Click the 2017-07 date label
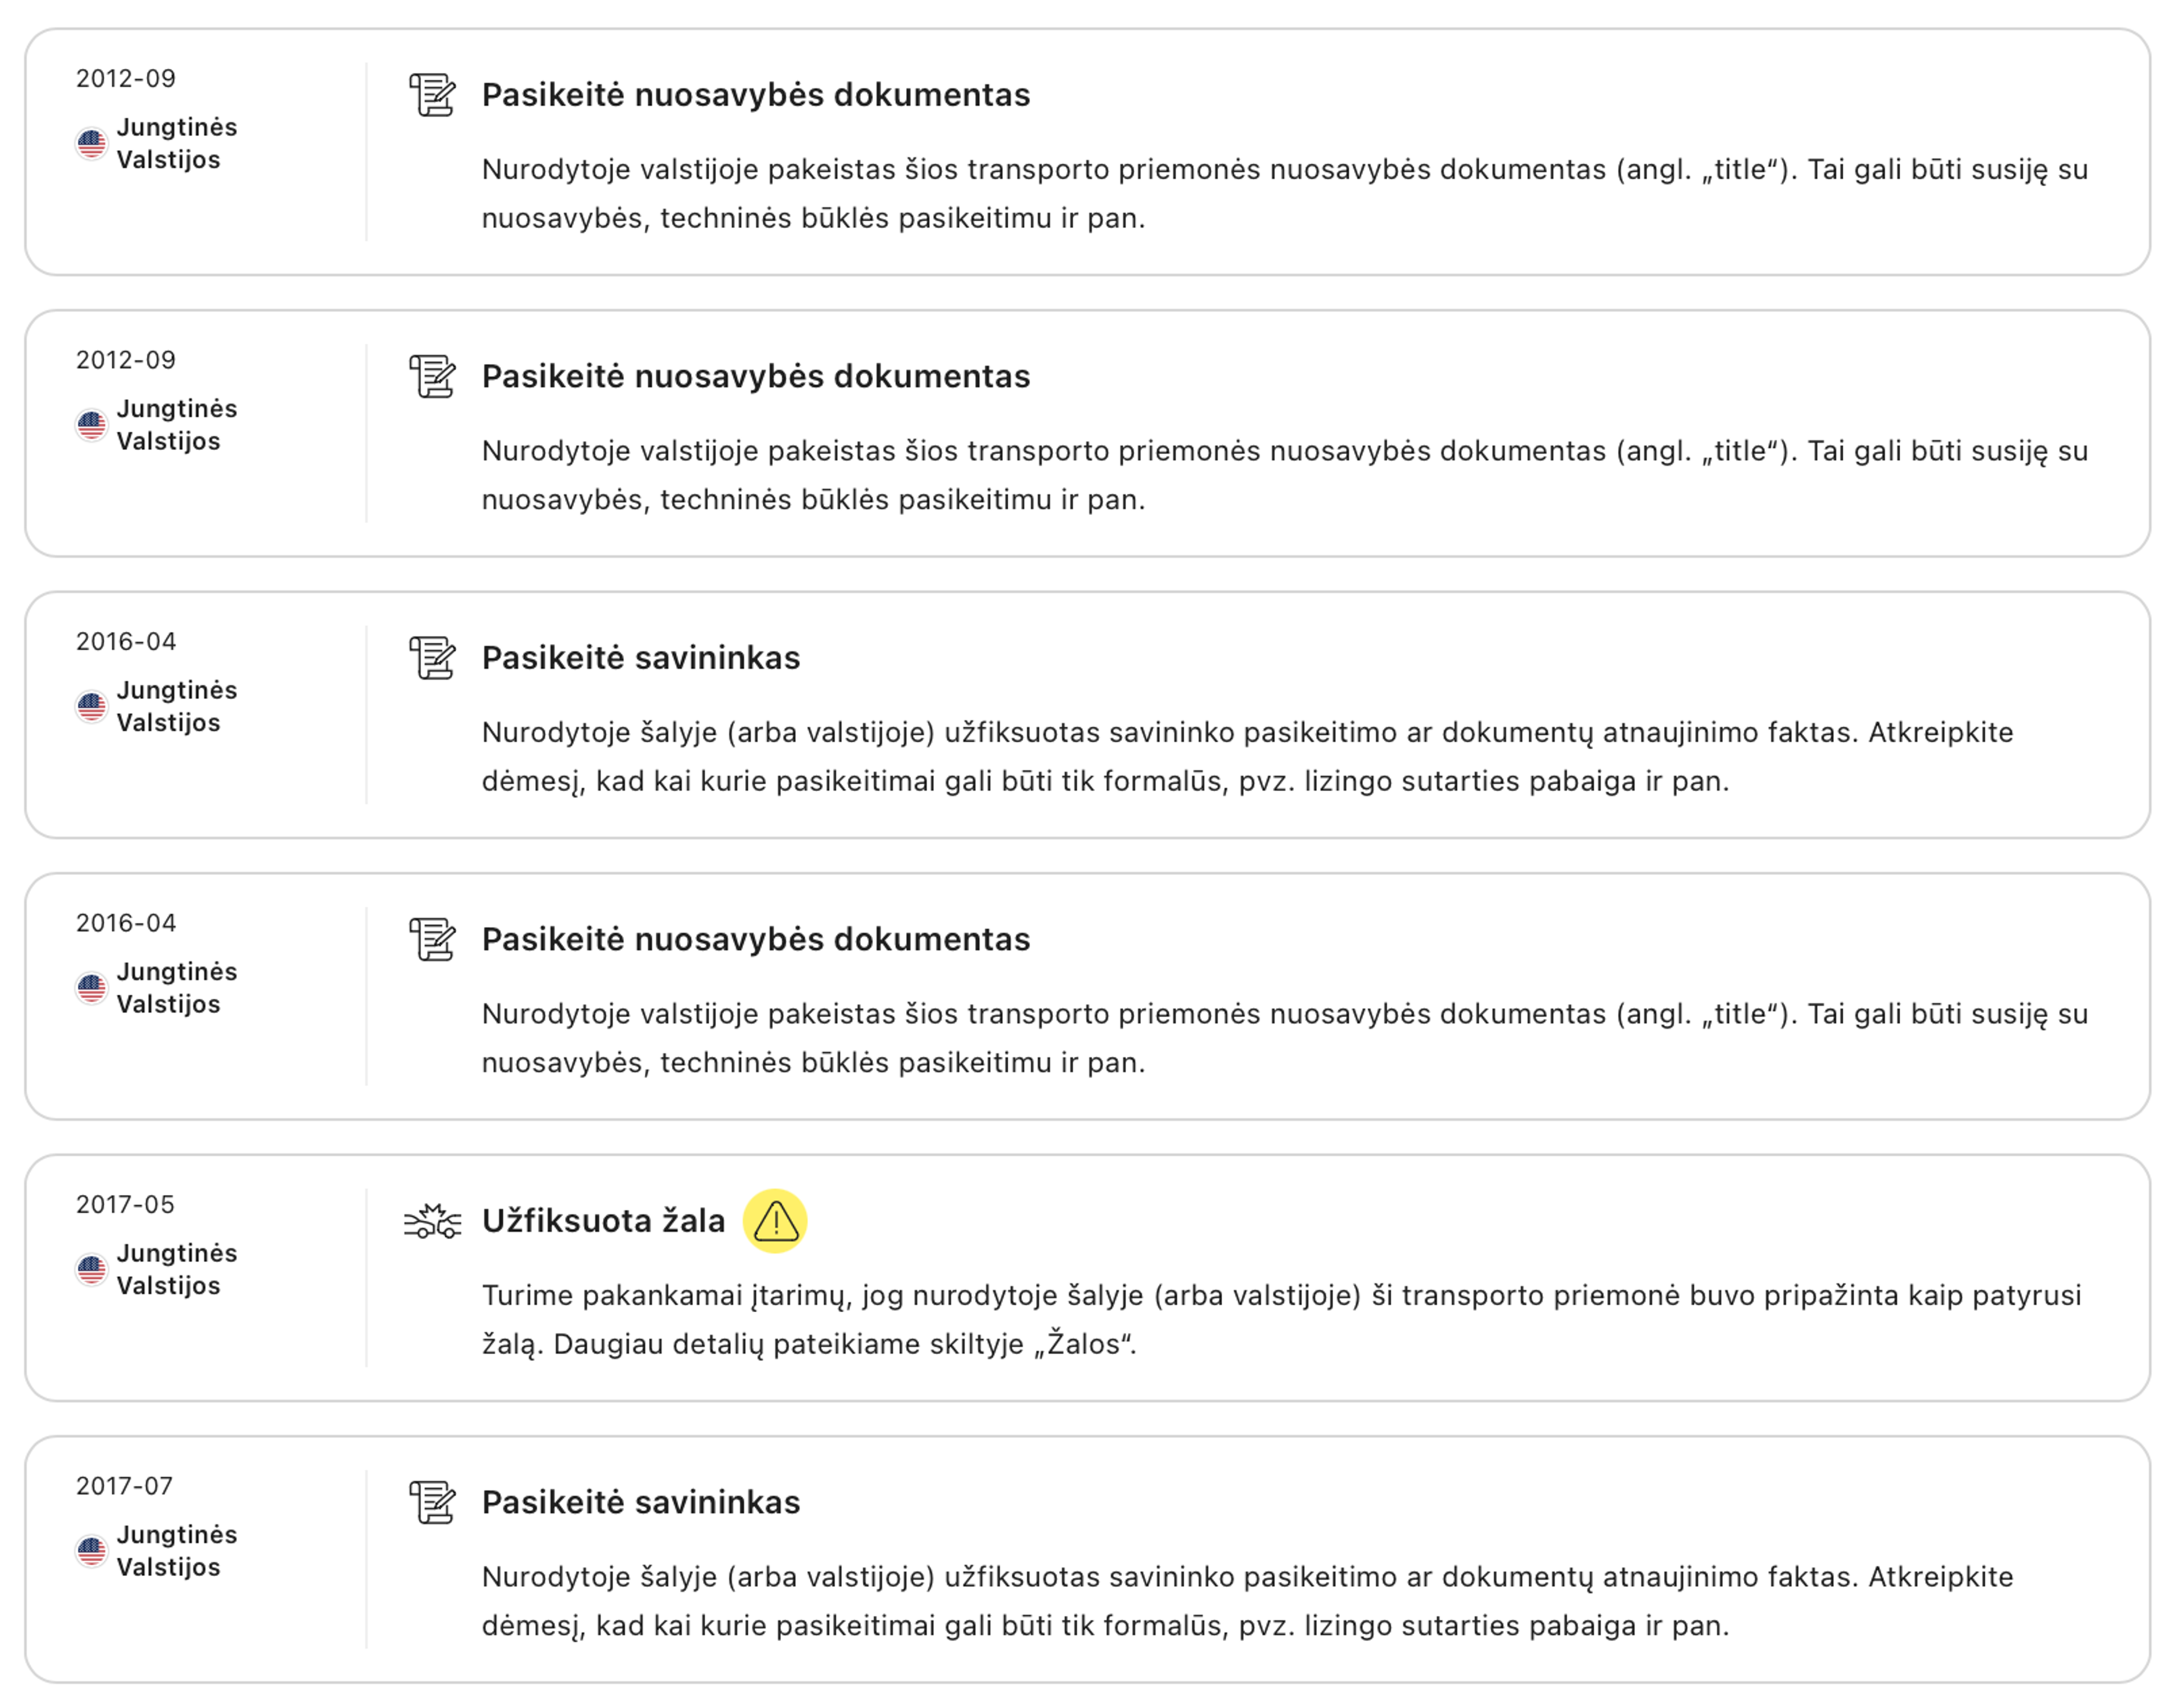Viewport: 2184px width, 1708px height. tap(124, 1486)
